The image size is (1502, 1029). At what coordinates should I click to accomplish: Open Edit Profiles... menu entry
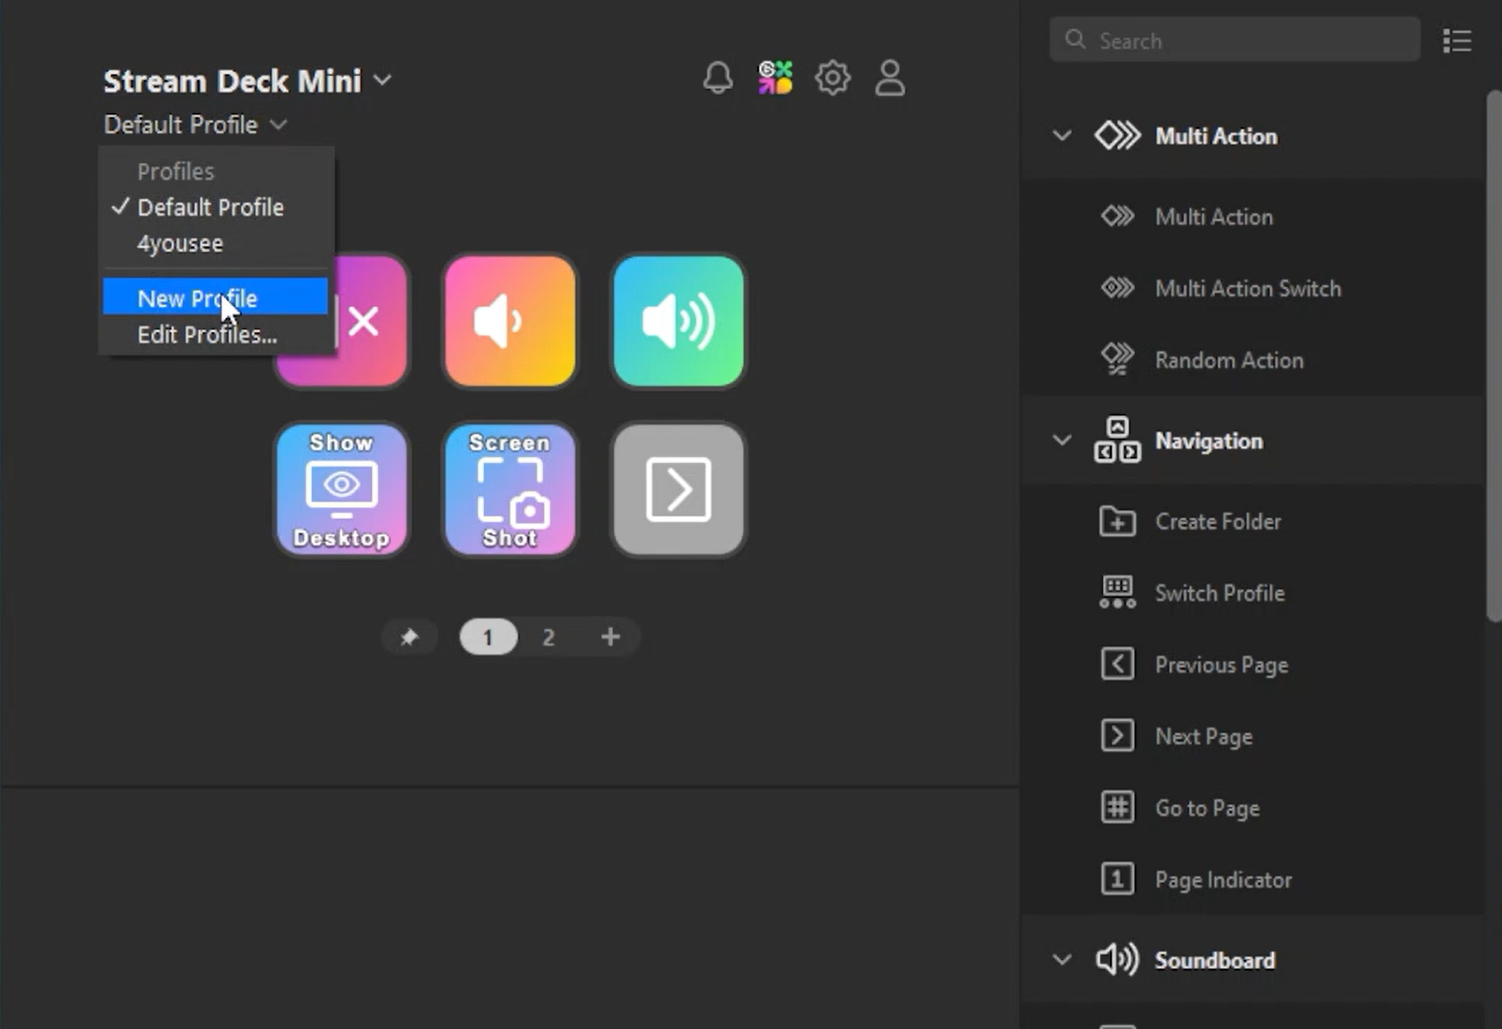point(215,335)
